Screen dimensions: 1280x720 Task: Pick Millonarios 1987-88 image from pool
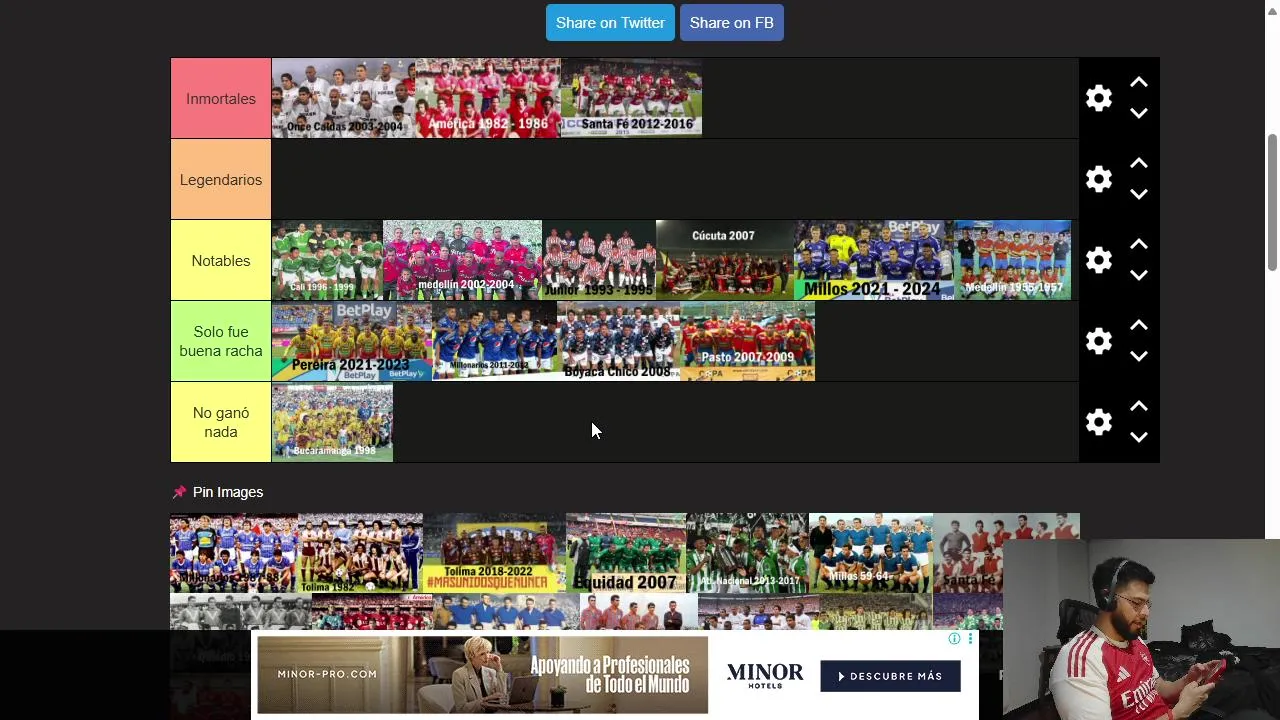click(x=233, y=553)
